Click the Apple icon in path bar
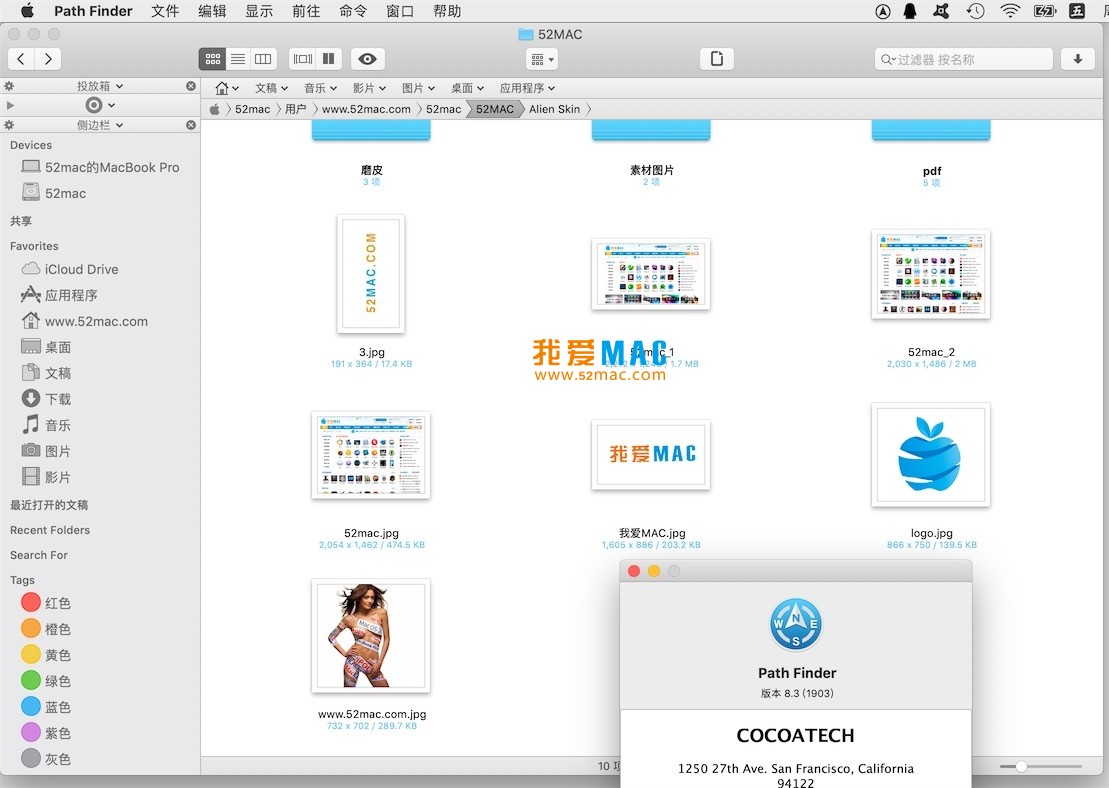The height and width of the screenshot is (788, 1109). (214, 109)
